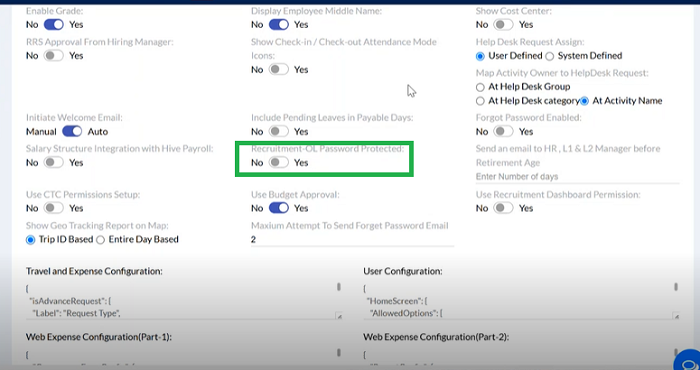Disable the Use Budget Approval switch
This screenshot has width=700, height=370.
[279, 208]
